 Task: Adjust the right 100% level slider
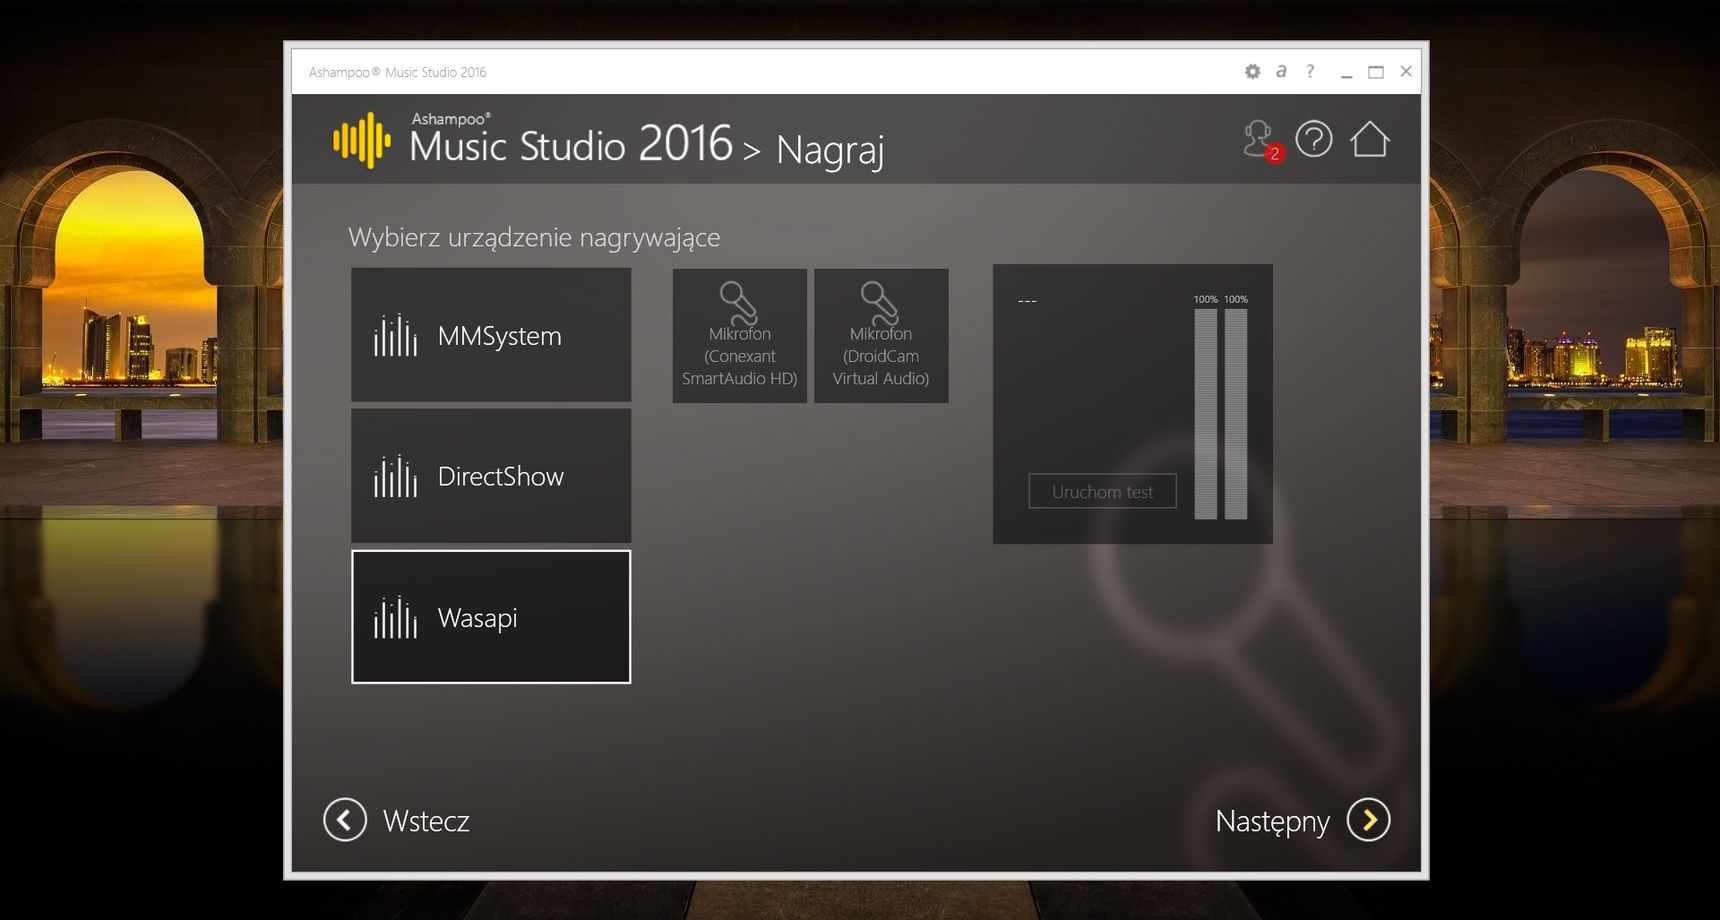(1236, 414)
